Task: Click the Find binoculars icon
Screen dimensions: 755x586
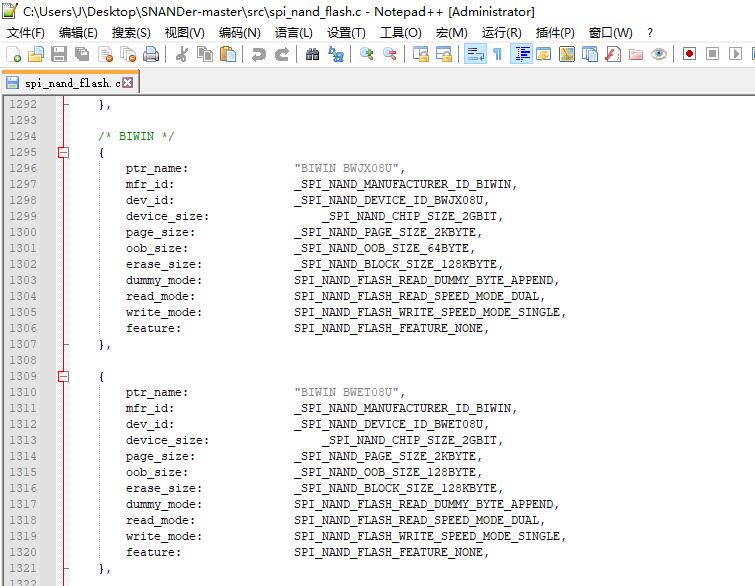Action: coord(313,54)
